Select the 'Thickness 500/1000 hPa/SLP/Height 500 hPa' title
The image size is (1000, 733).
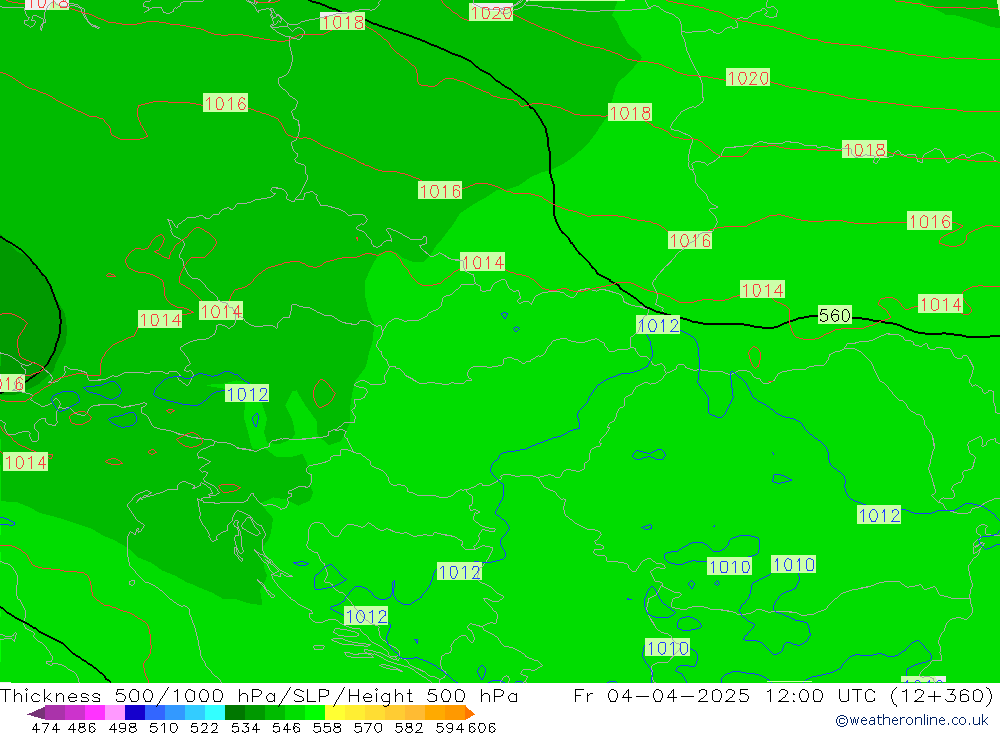coord(259,695)
